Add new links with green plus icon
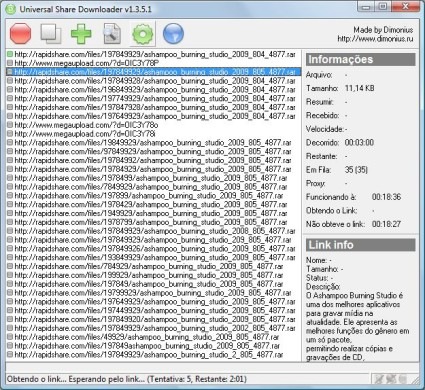The image size is (425, 390). pos(81,34)
